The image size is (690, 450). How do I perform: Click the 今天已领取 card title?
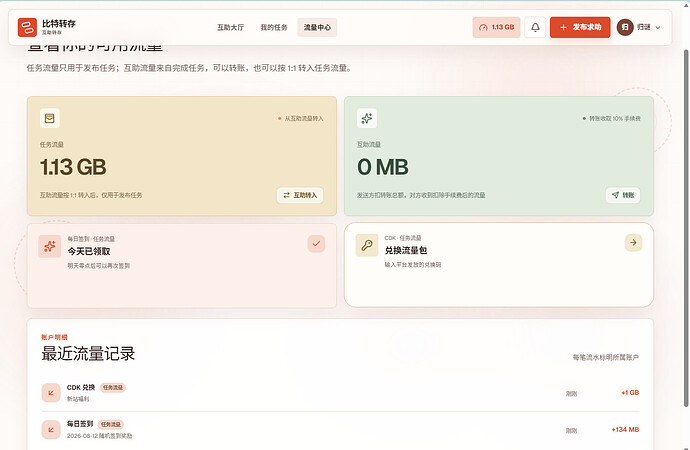pos(89,251)
